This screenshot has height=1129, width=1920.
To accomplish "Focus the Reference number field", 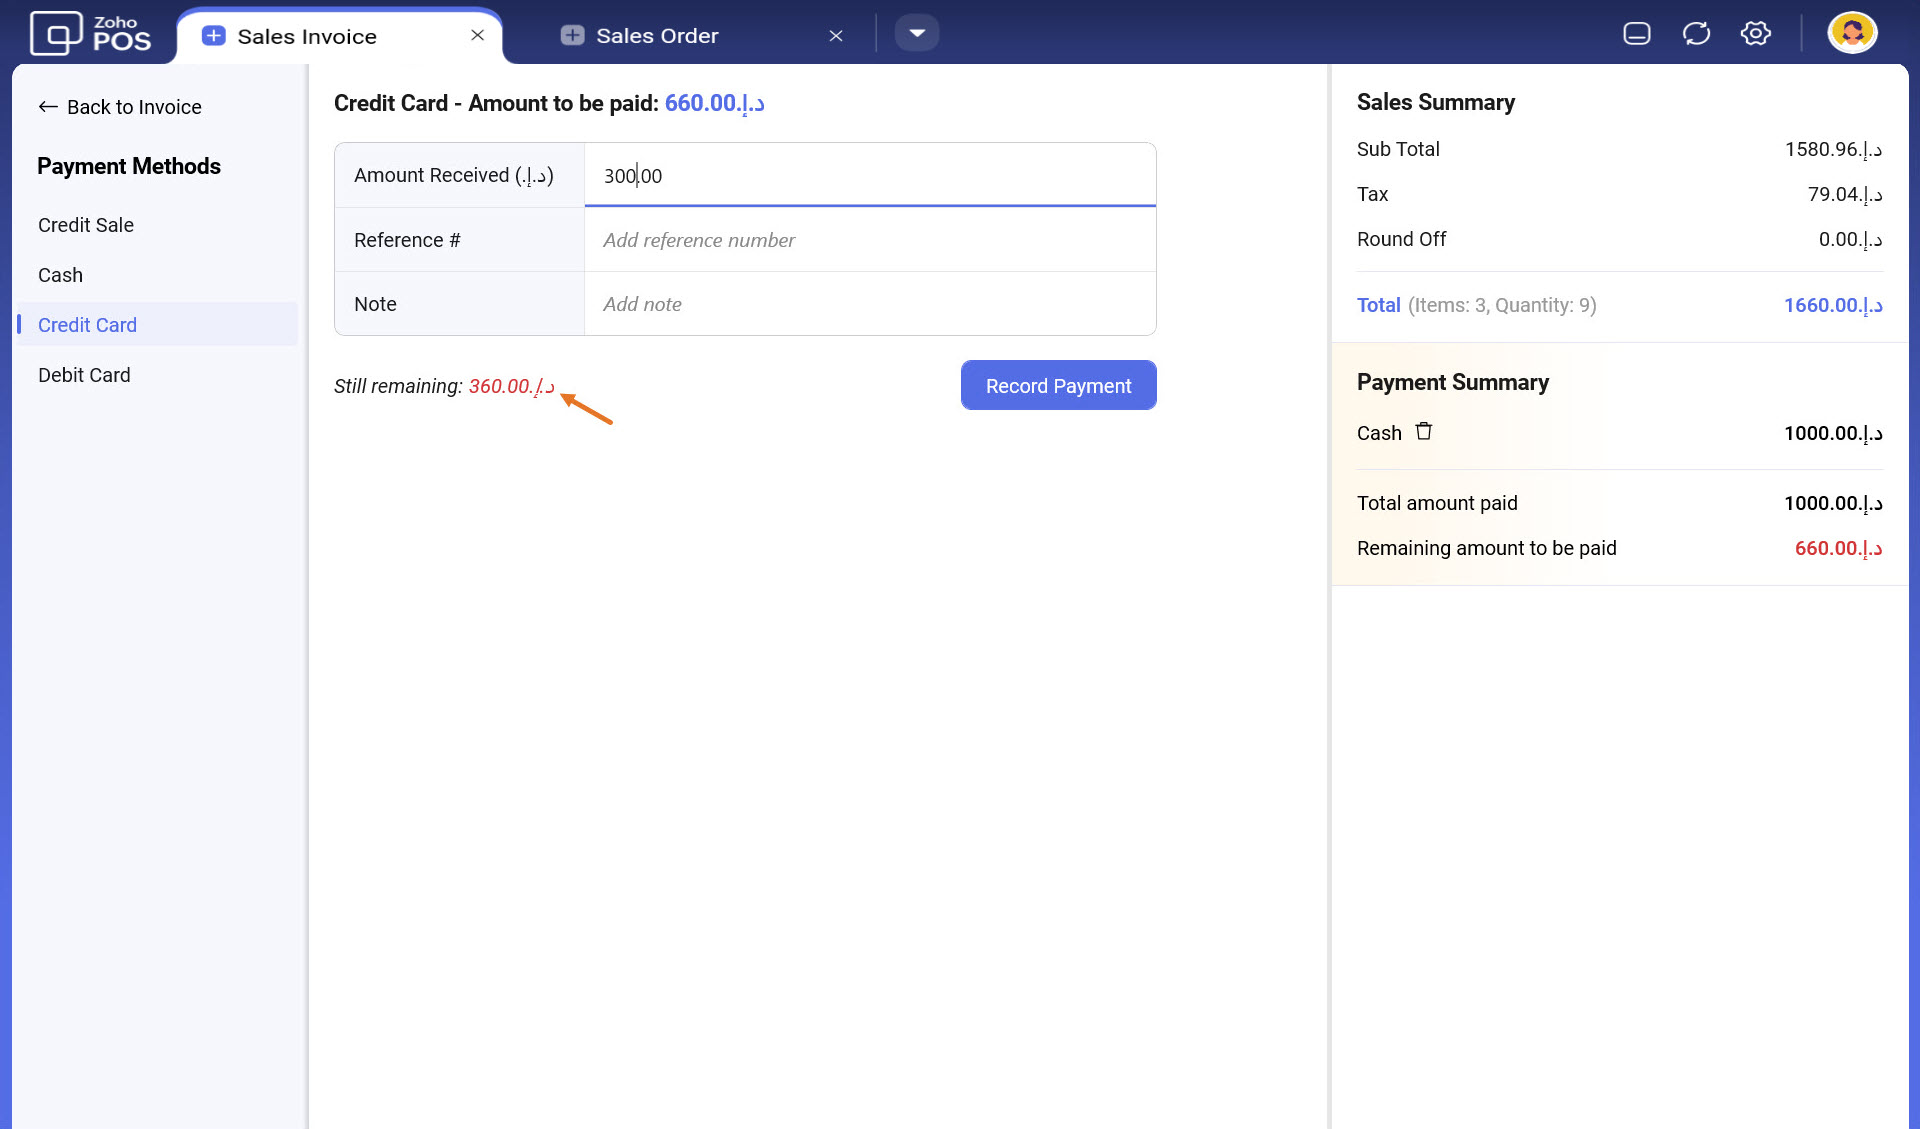I will pos(868,240).
